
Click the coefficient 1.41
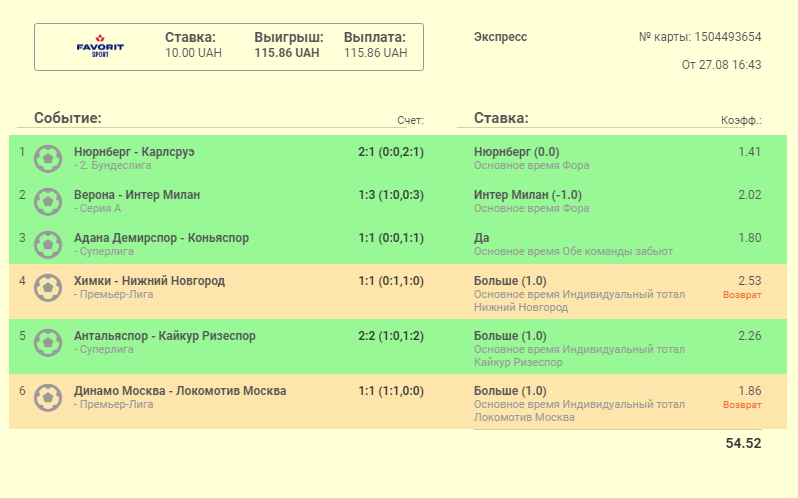(x=750, y=152)
